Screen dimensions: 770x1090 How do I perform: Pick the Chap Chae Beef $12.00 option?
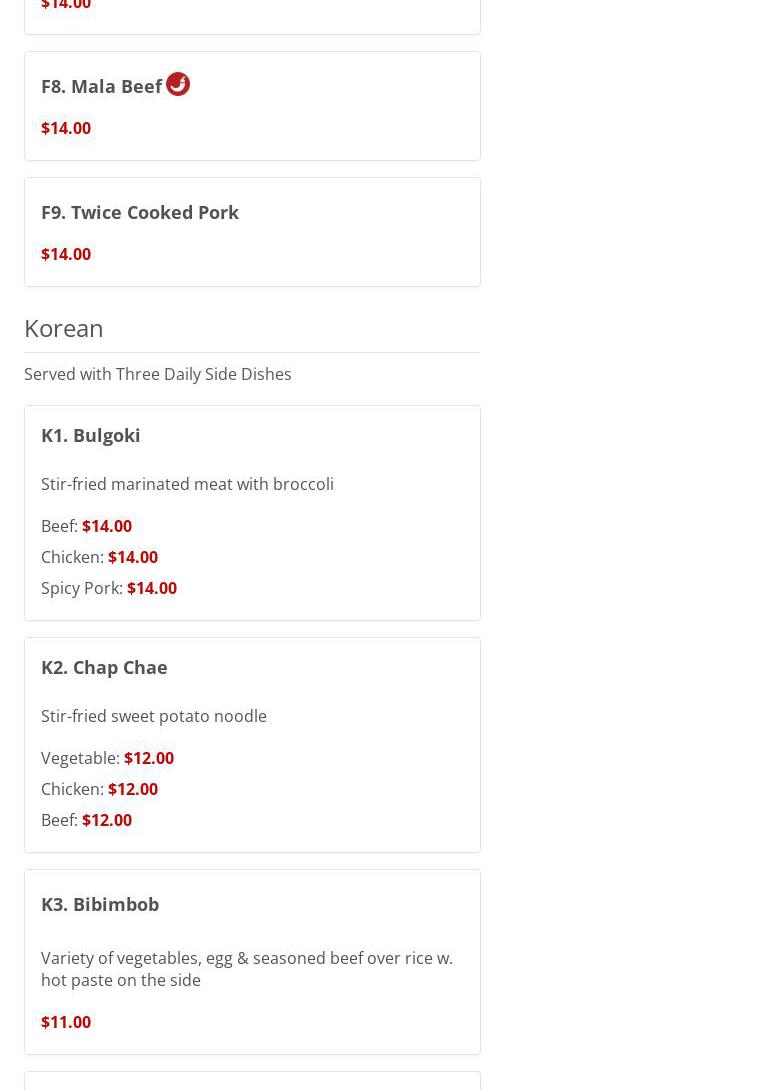[x=87, y=820]
